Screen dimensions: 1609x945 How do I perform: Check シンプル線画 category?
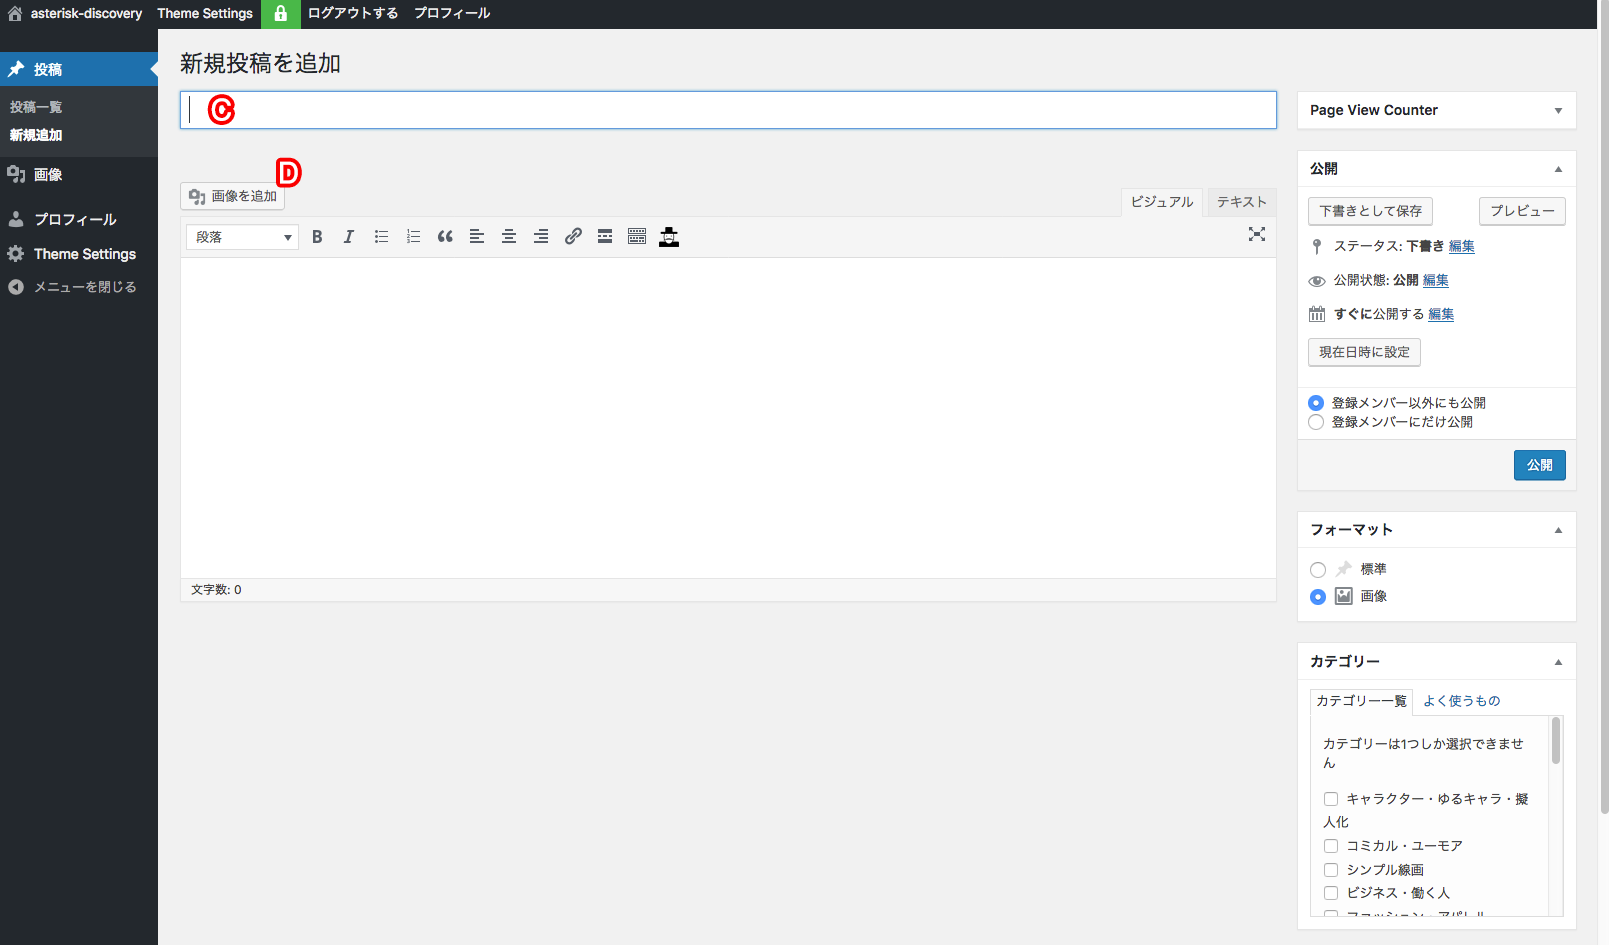1331,870
